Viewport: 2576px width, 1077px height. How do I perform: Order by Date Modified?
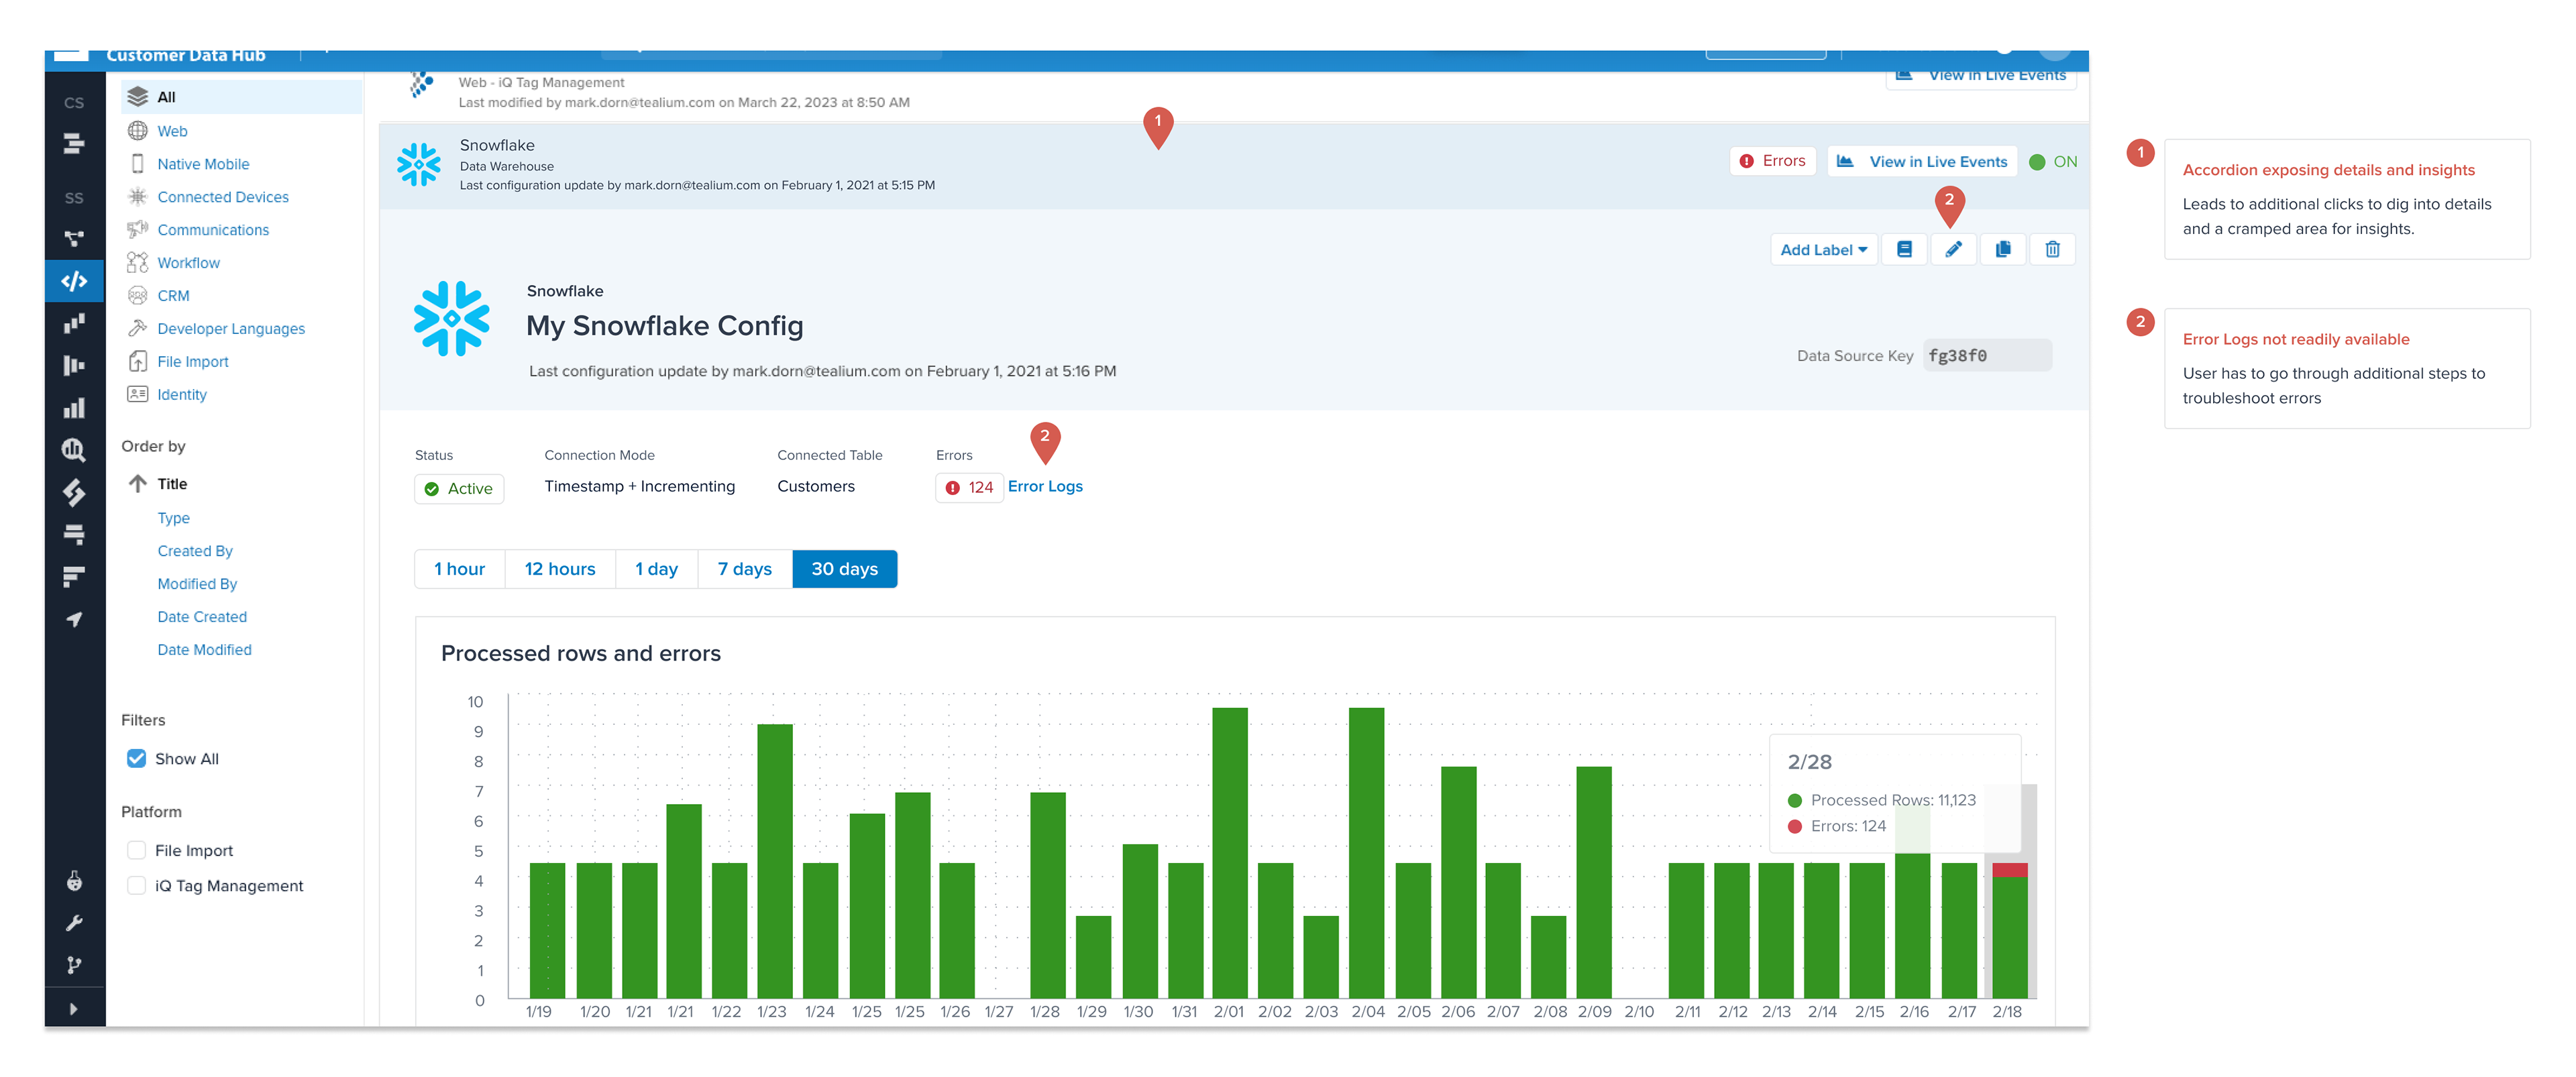click(204, 650)
